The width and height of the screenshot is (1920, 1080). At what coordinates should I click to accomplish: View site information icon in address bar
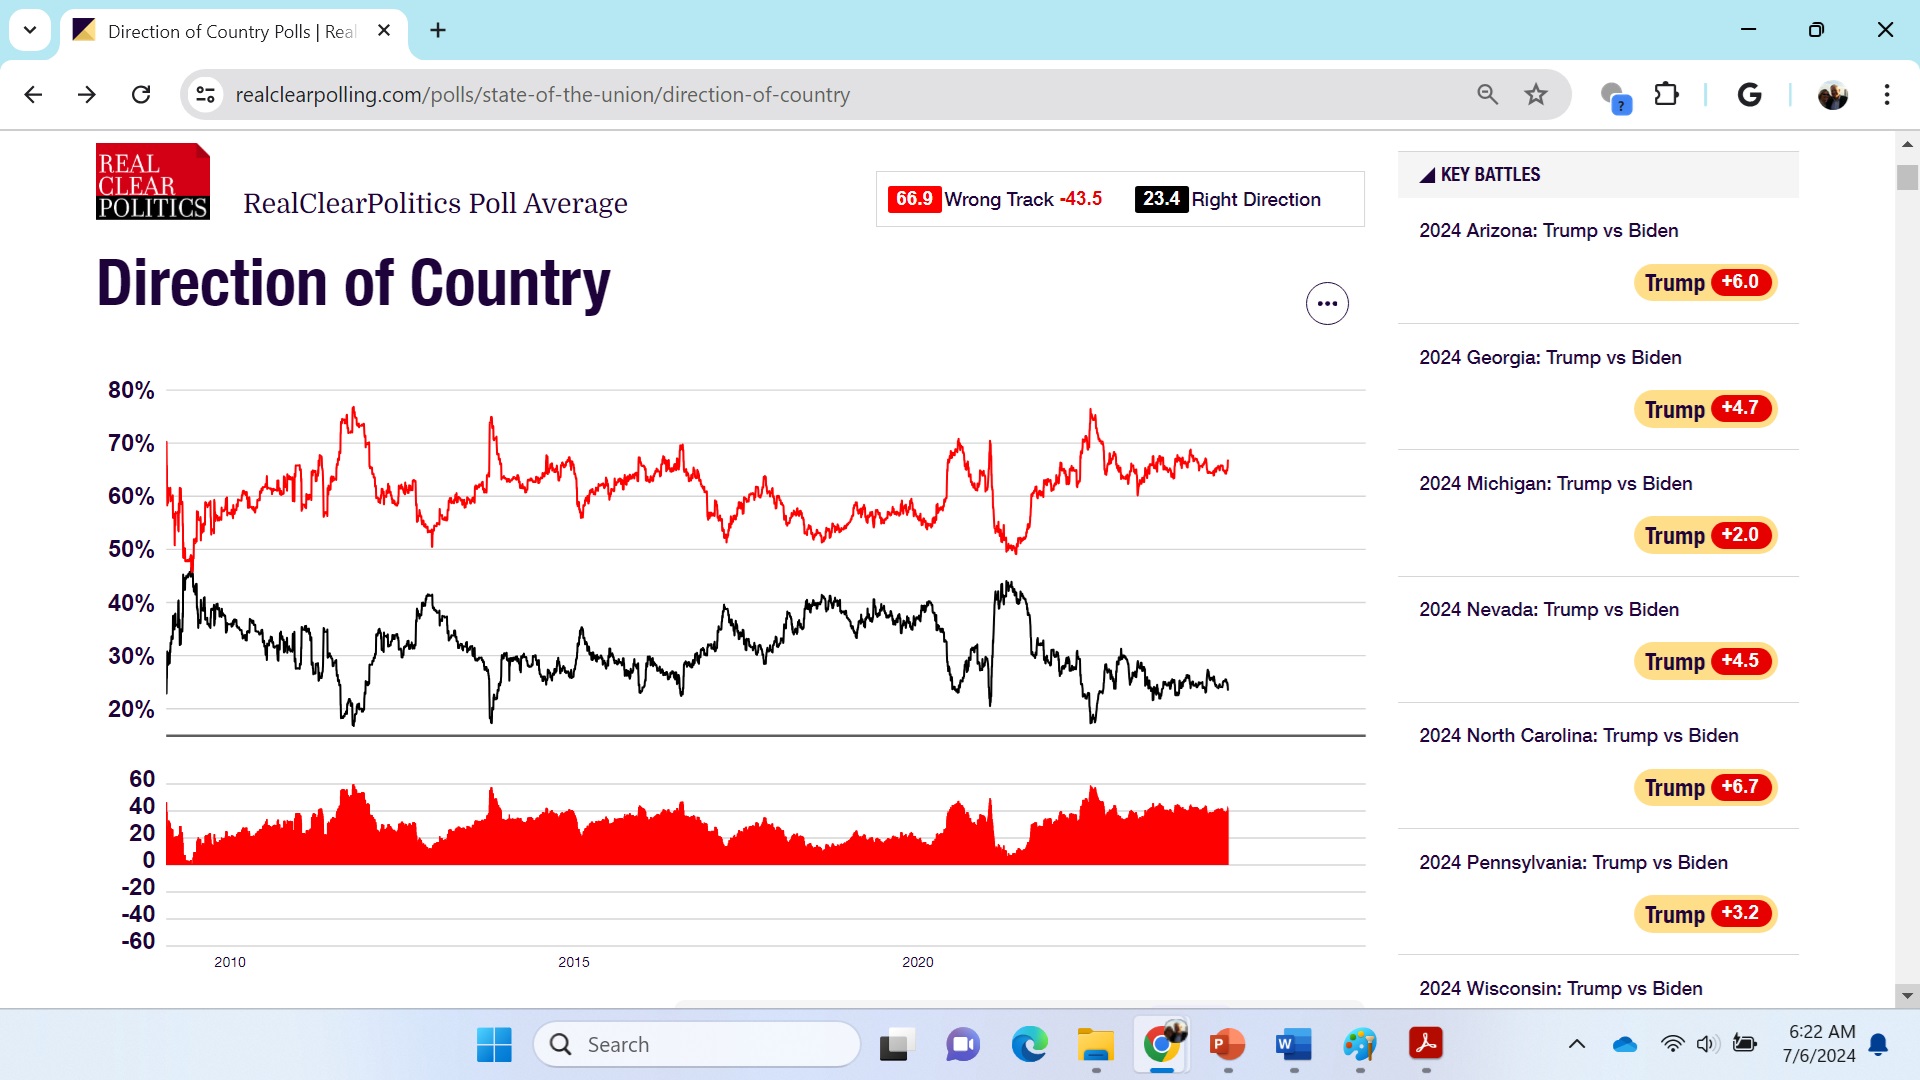click(205, 95)
